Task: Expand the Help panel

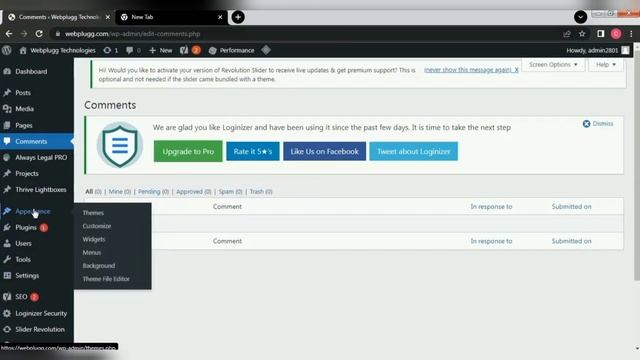Action: [x=606, y=64]
